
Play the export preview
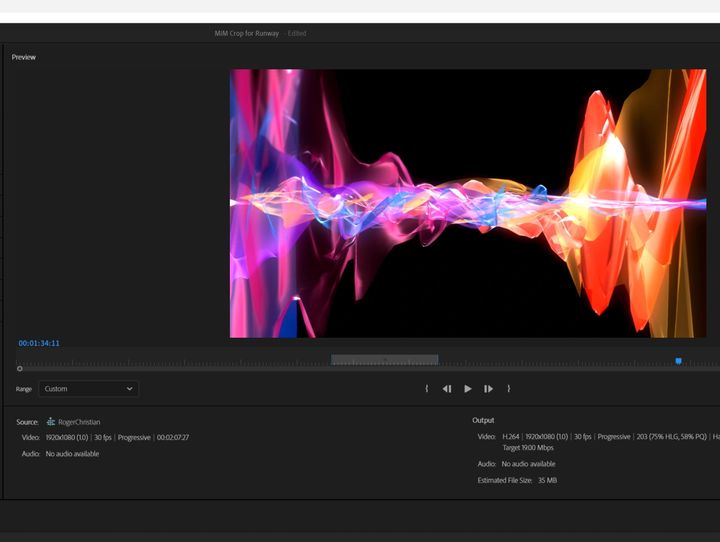(x=467, y=389)
